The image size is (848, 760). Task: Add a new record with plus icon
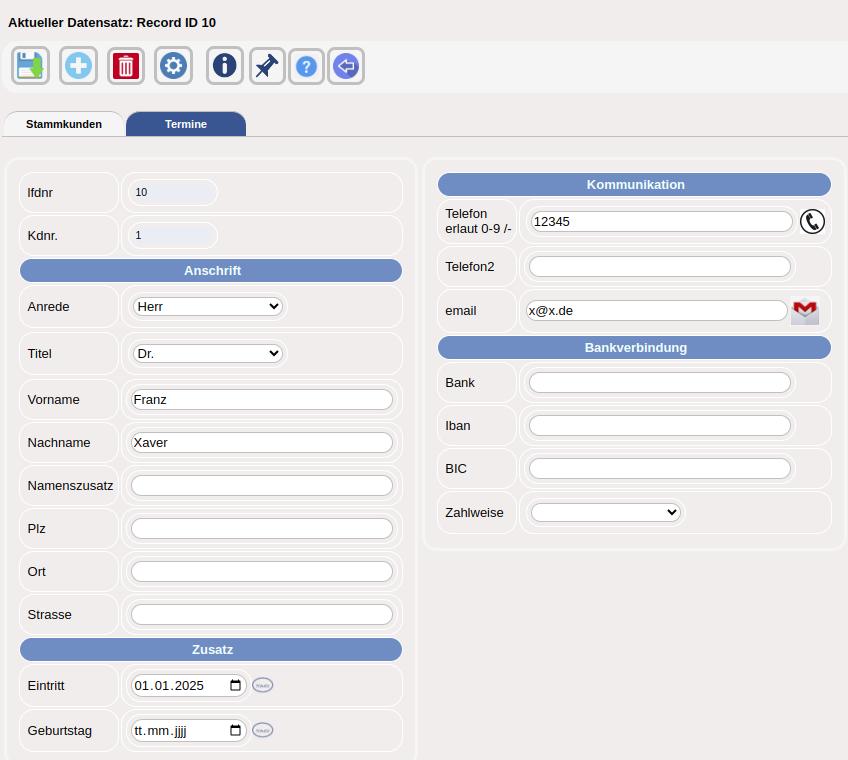coord(78,66)
